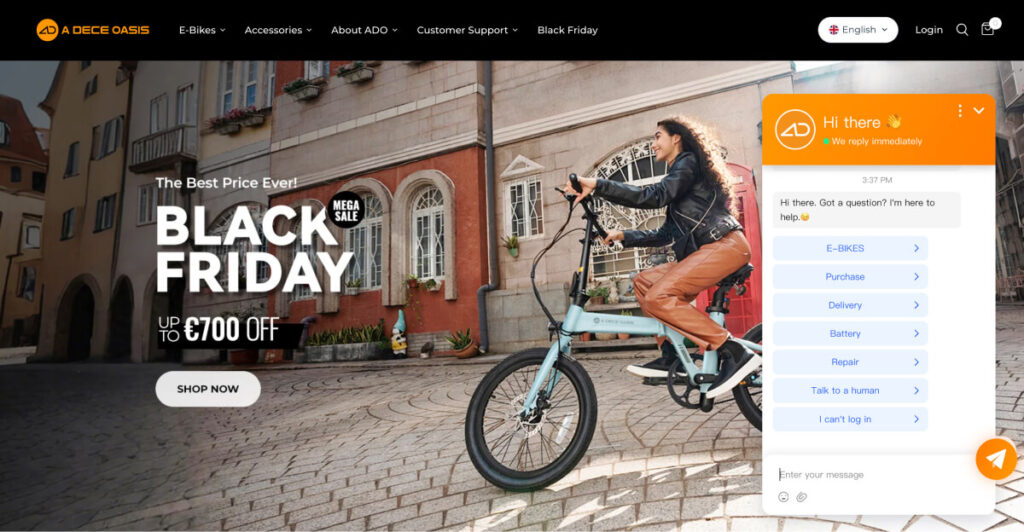Open the emoji picker in chat
Screen dimensions: 1024x532
coord(784,497)
